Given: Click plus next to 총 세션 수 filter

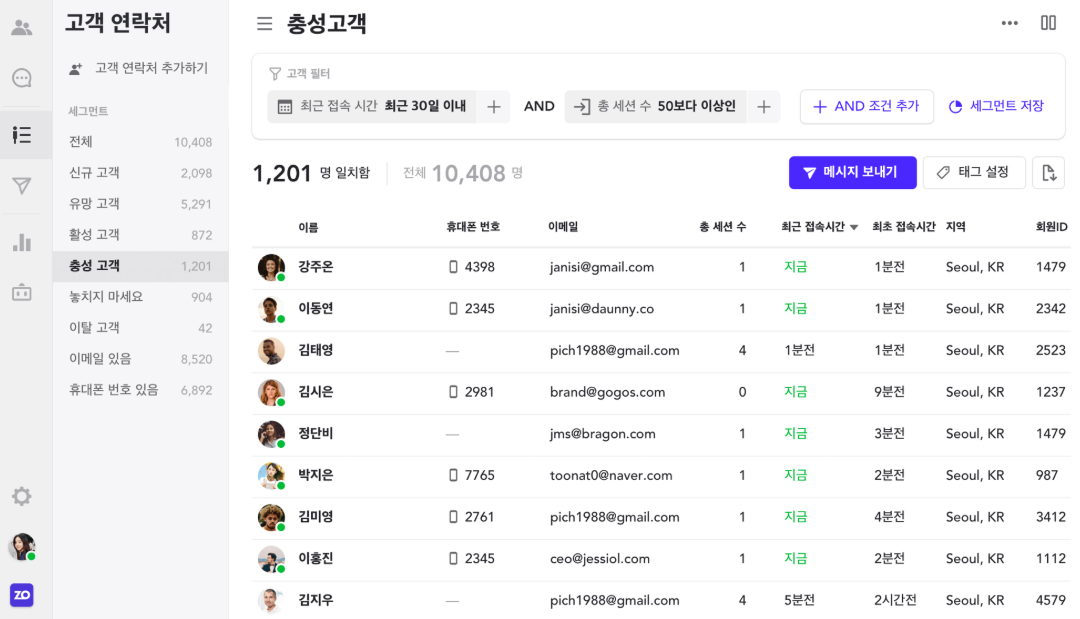Looking at the screenshot, I should tap(763, 107).
